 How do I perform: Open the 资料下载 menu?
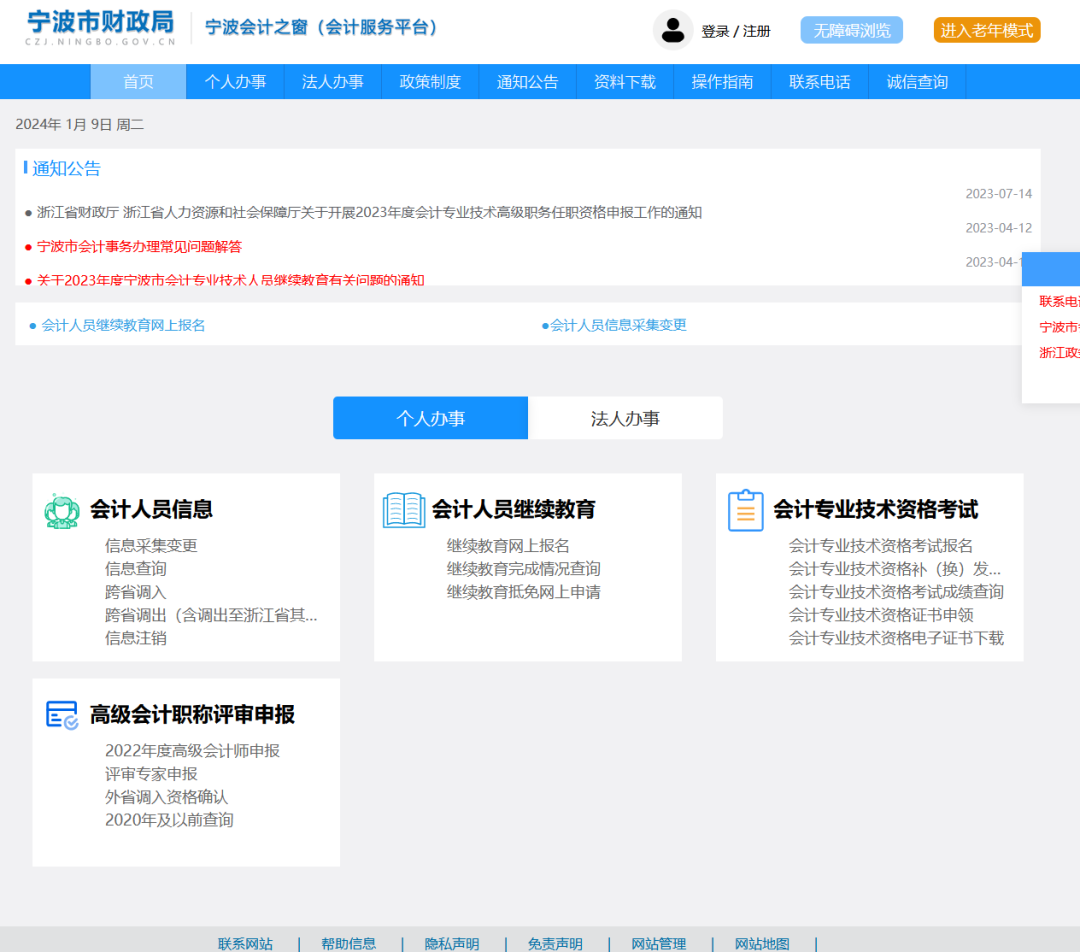tap(625, 81)
